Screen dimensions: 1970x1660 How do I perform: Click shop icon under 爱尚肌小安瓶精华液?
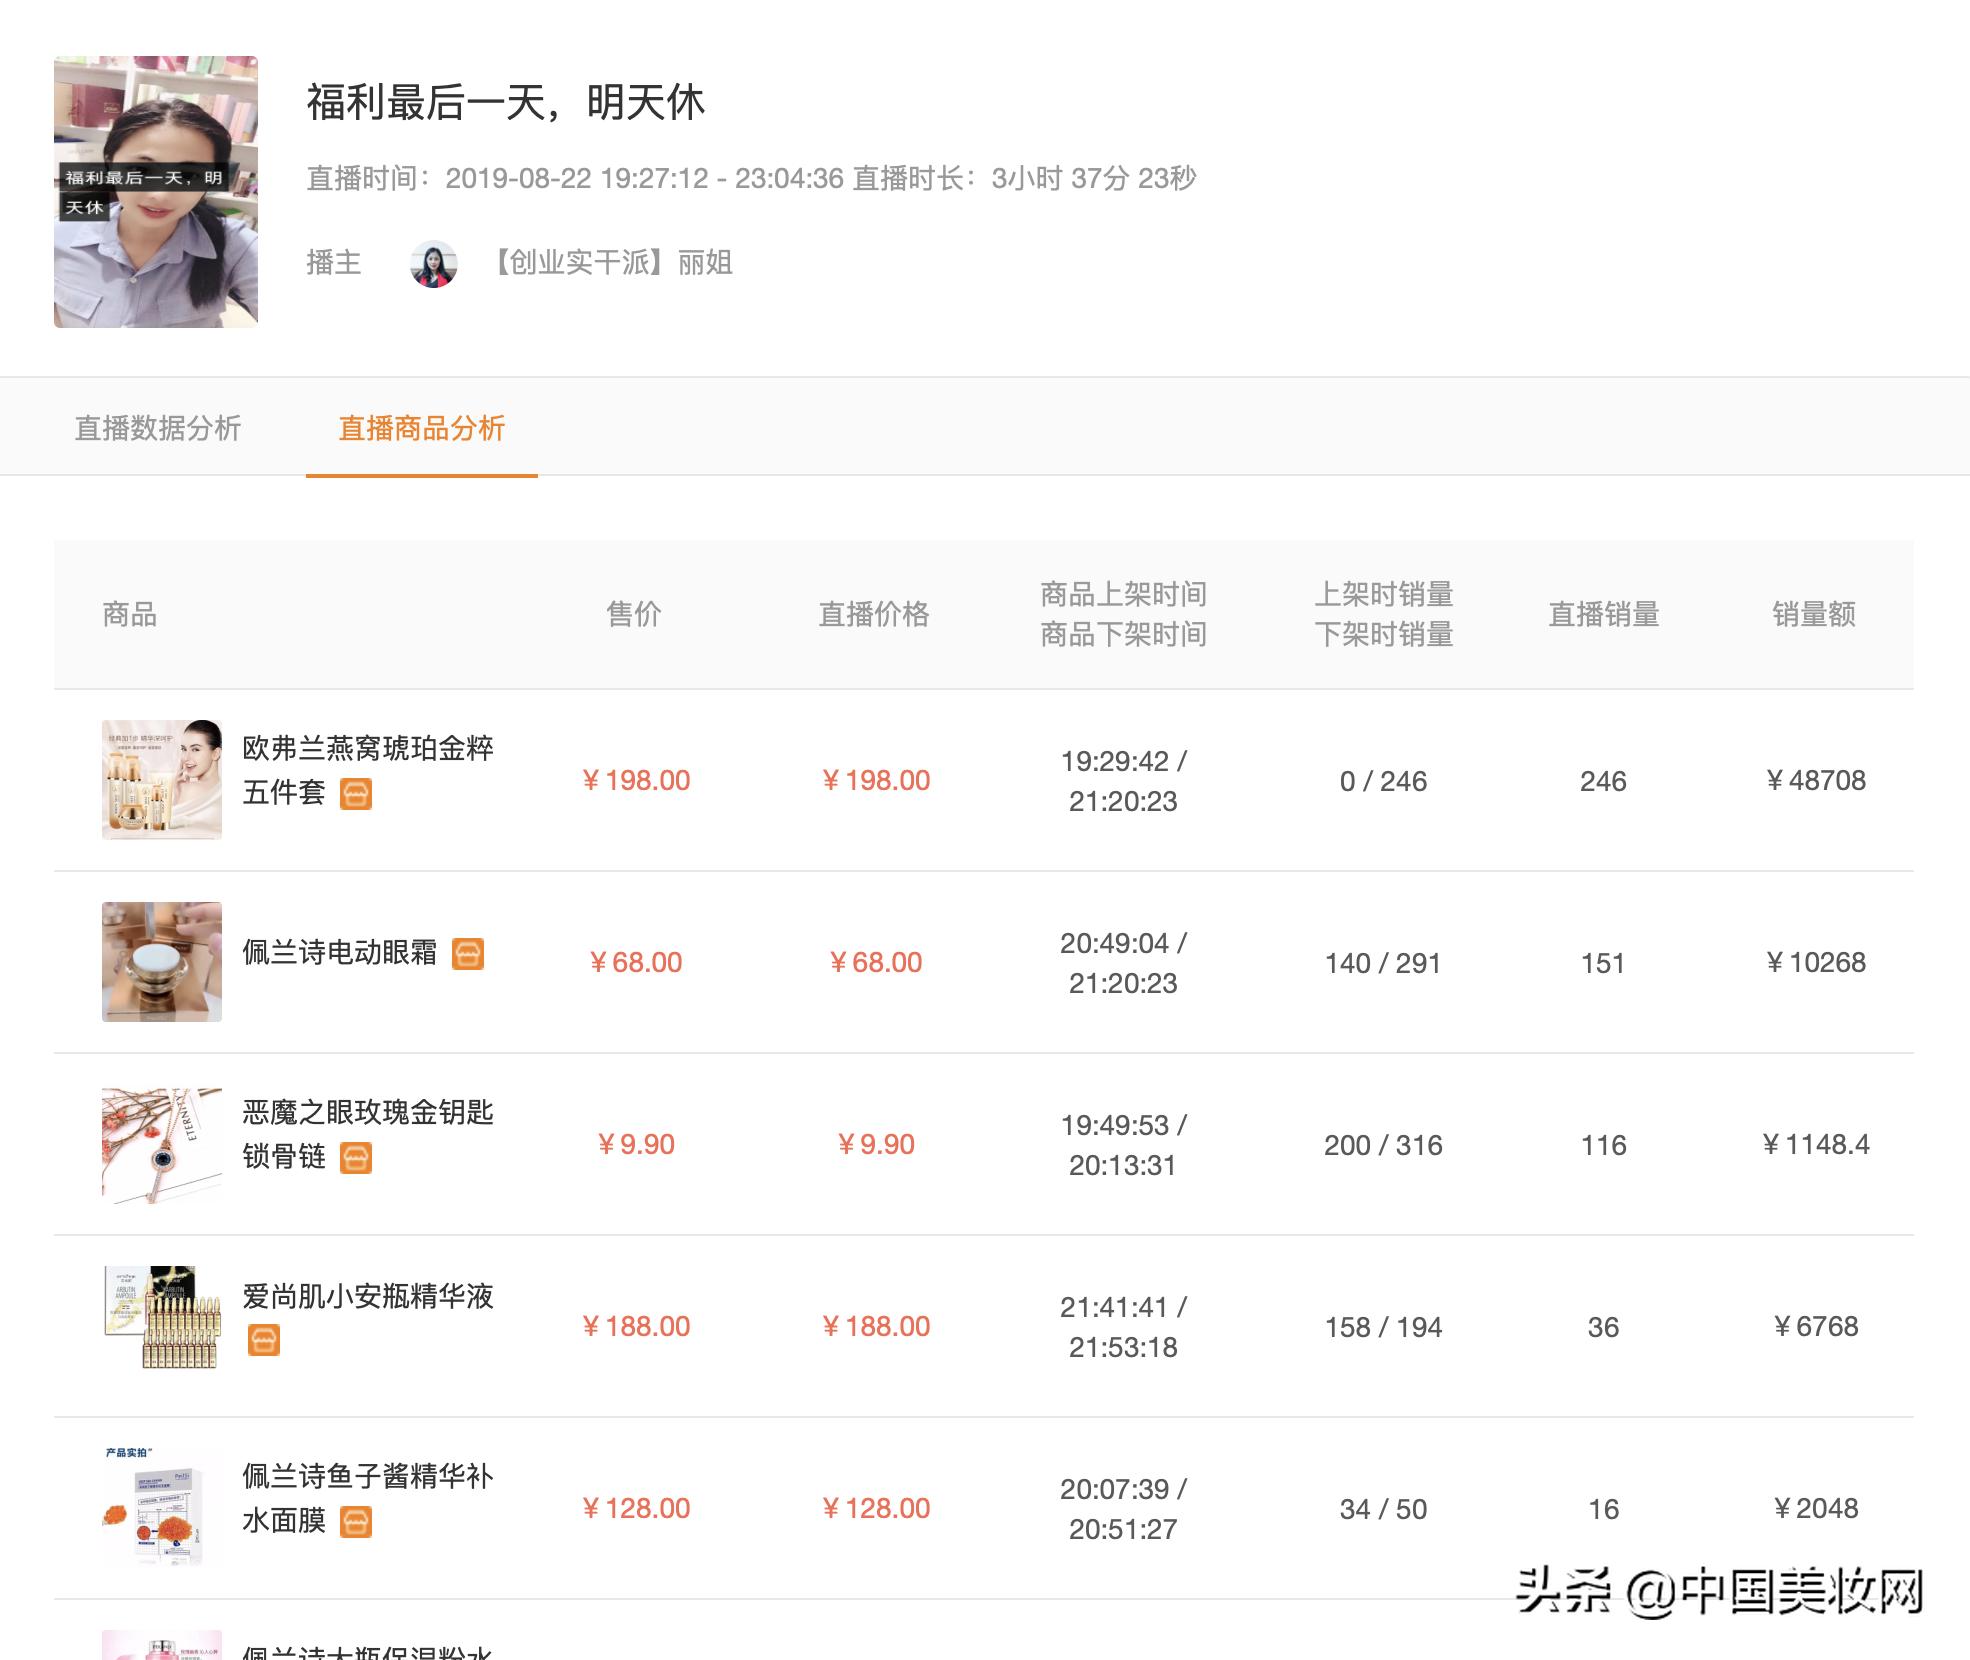pos(264,1340)
